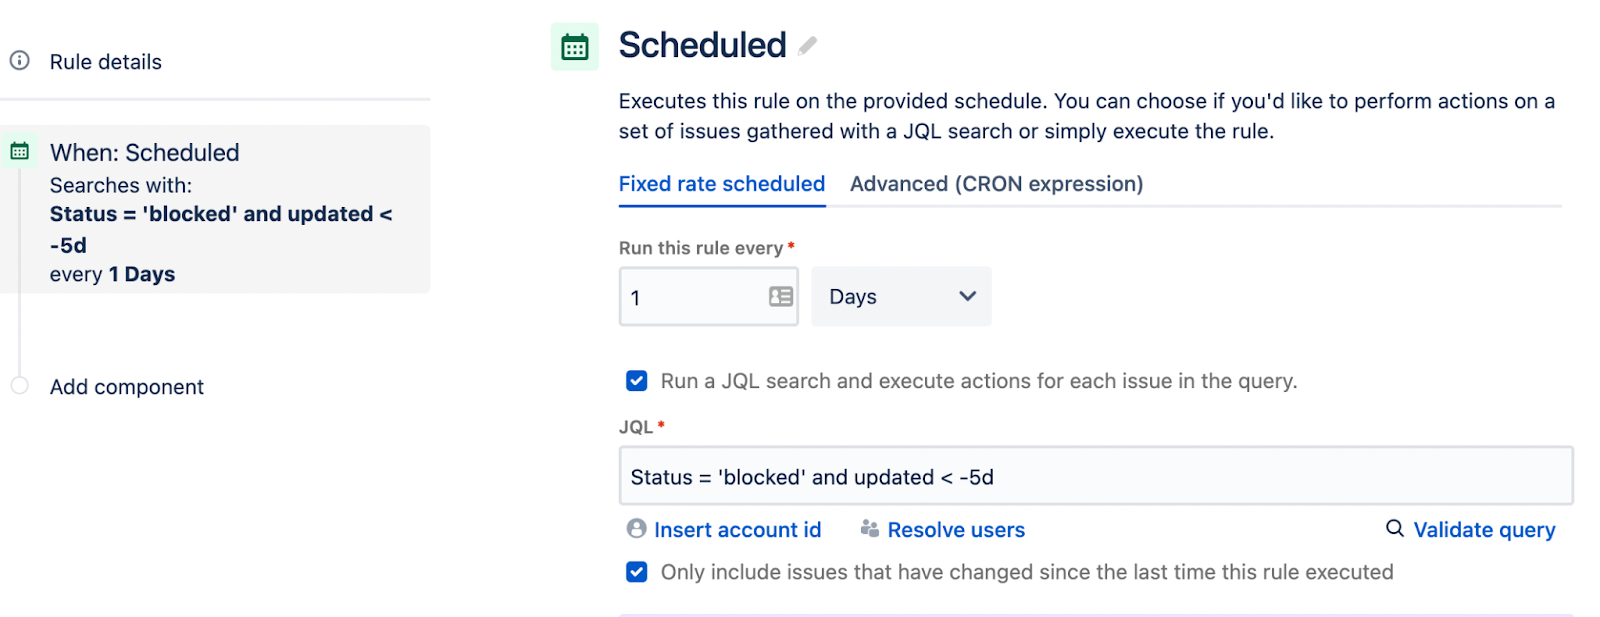This screenshot has width=1600, height=617.
Task: Click the Validate query link
Action: pyautogui.click(x=1484, y=529)
